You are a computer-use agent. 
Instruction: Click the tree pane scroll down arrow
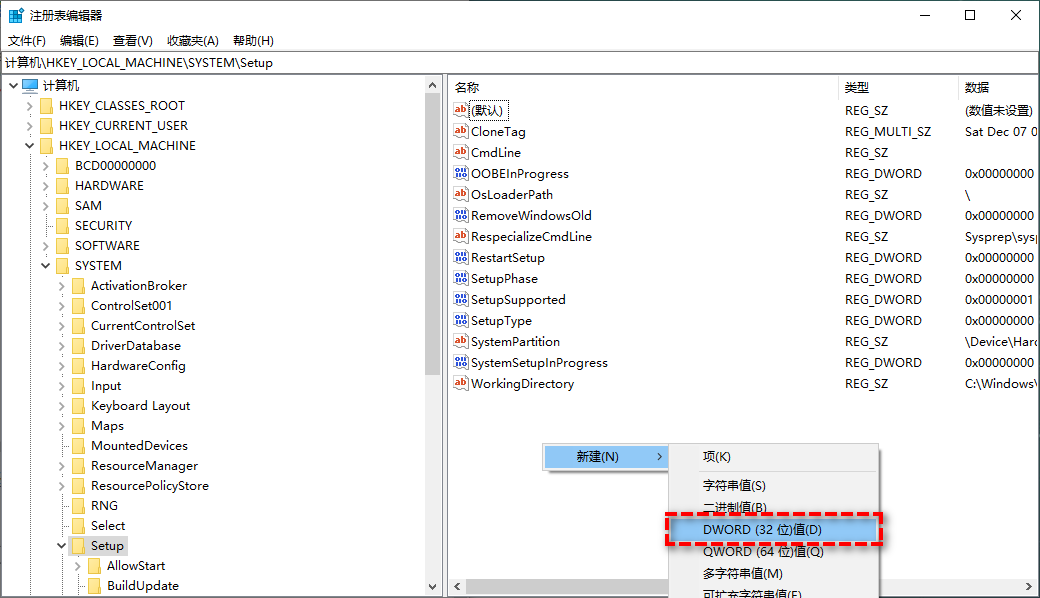pos(432,587)
